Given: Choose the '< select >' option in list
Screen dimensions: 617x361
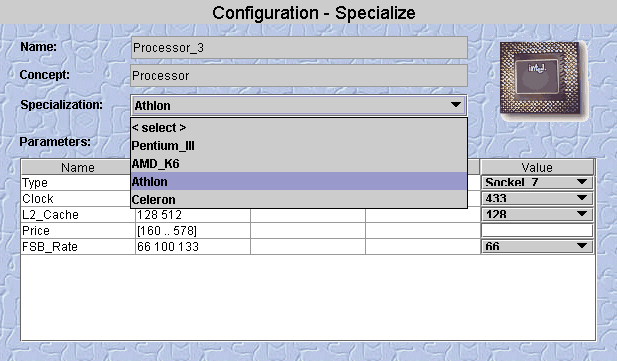Looking at the screenshot, I should click(299, 128).
